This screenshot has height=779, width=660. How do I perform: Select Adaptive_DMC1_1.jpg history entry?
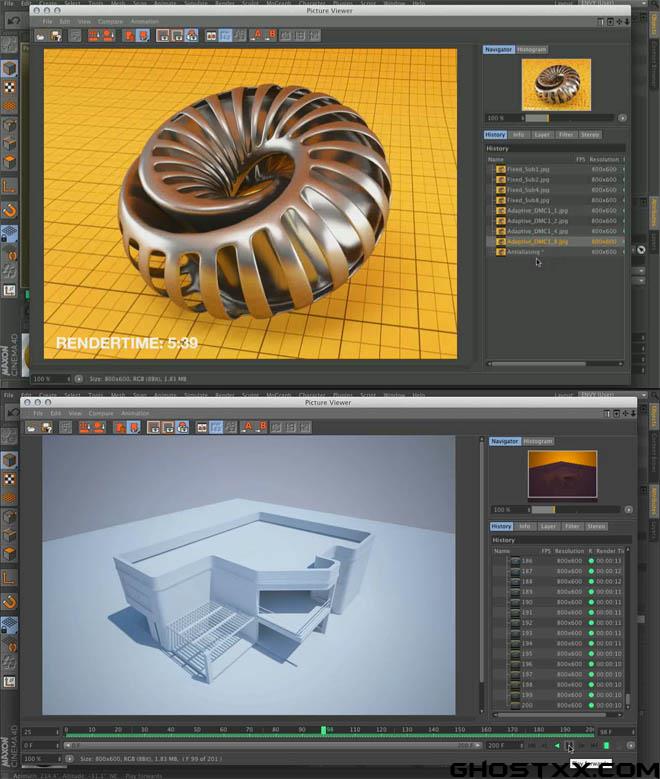(556, 211)
